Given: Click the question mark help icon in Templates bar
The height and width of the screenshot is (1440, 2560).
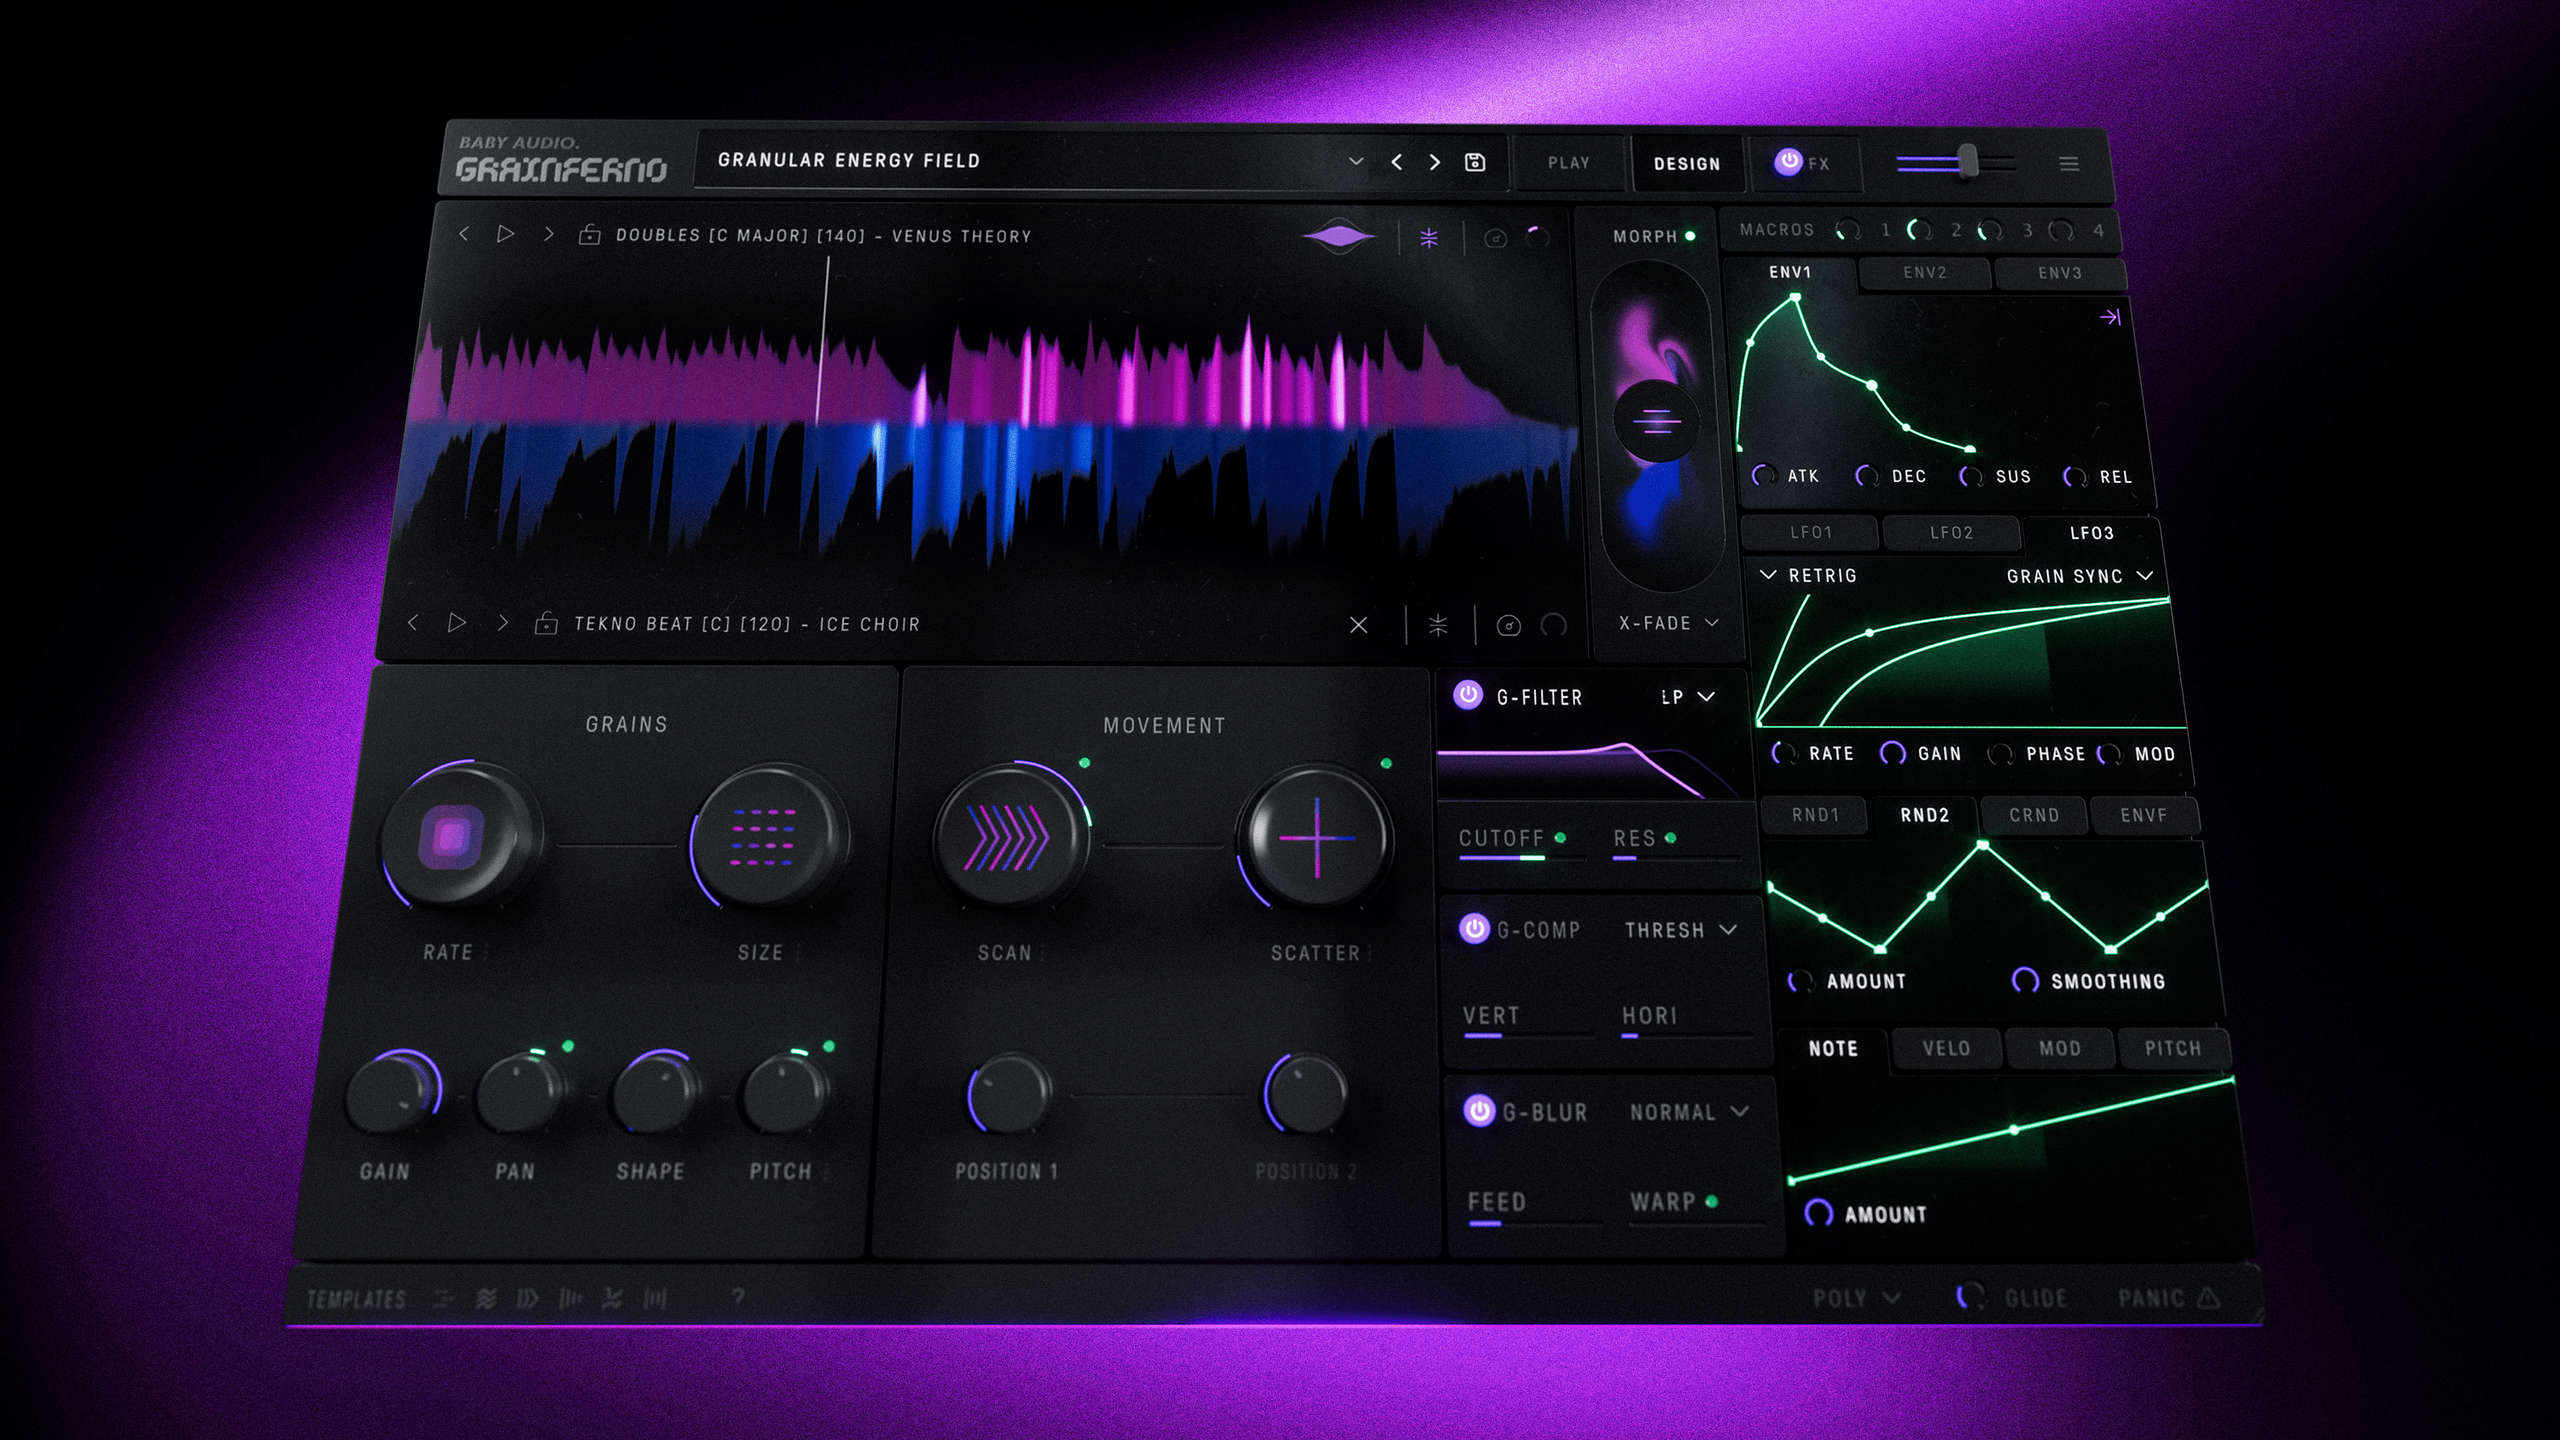Looking at the screenshot, I should [737, 1298].
